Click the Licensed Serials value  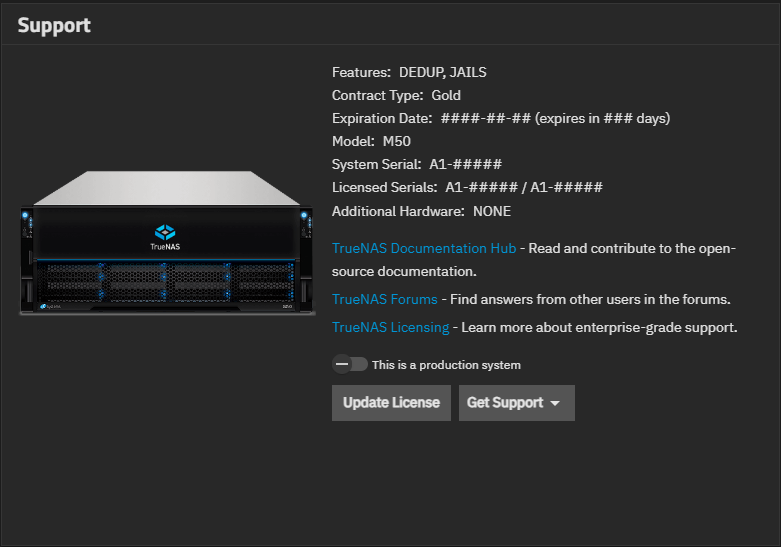[x=523, y=187]
